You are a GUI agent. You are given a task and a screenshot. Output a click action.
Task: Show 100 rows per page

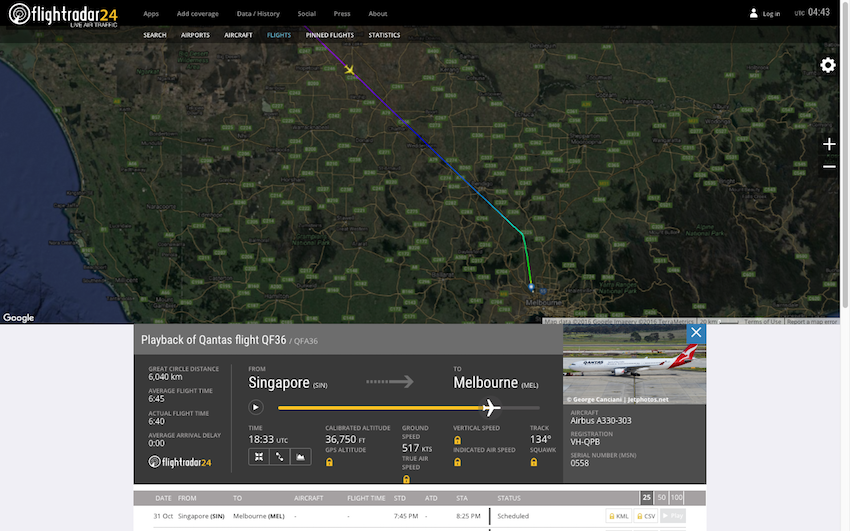point(677,497)
